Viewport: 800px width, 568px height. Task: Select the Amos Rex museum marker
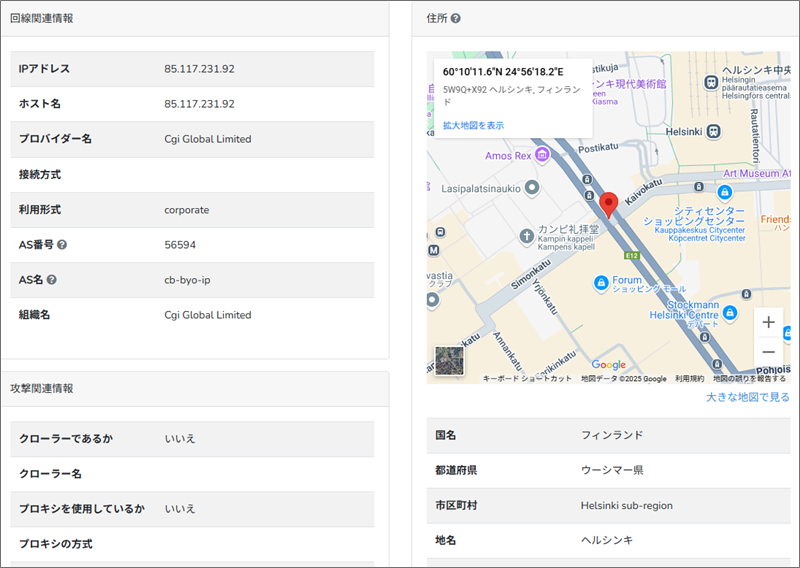coord(542,155)
